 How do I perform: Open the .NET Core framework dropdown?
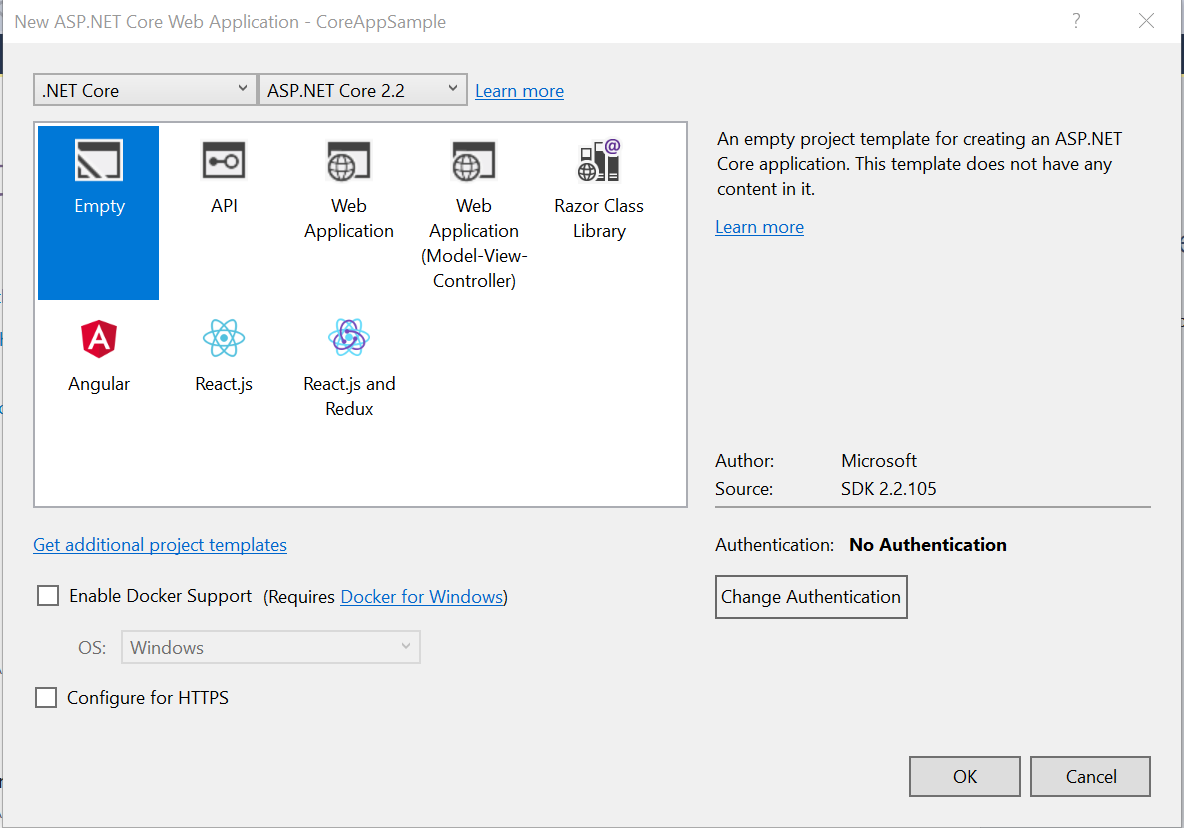tap(145, 90)
